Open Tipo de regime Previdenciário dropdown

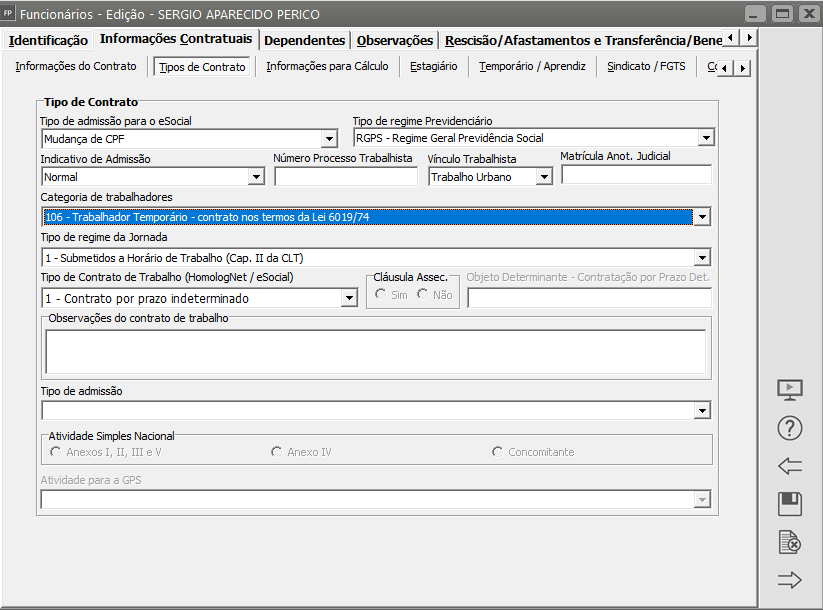pos(705,138)
